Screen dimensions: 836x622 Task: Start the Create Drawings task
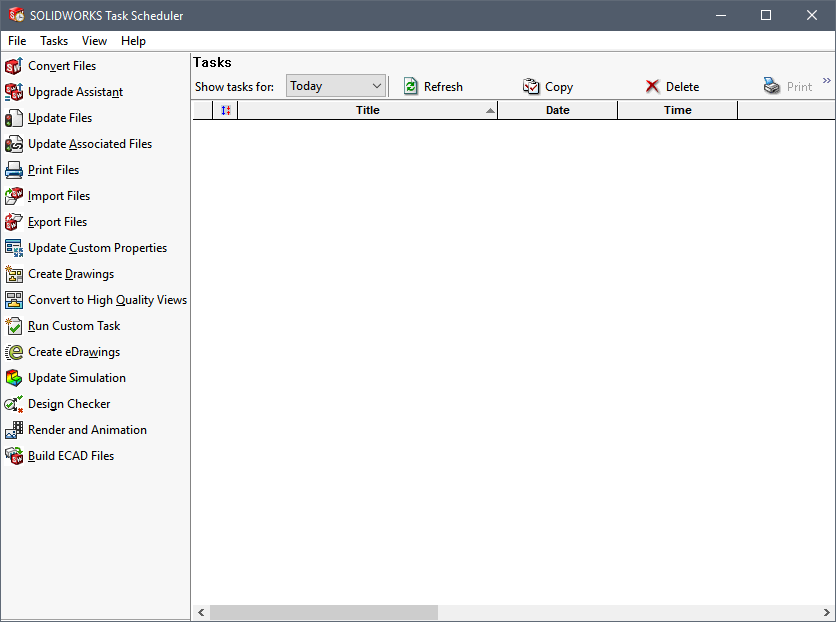71,274
